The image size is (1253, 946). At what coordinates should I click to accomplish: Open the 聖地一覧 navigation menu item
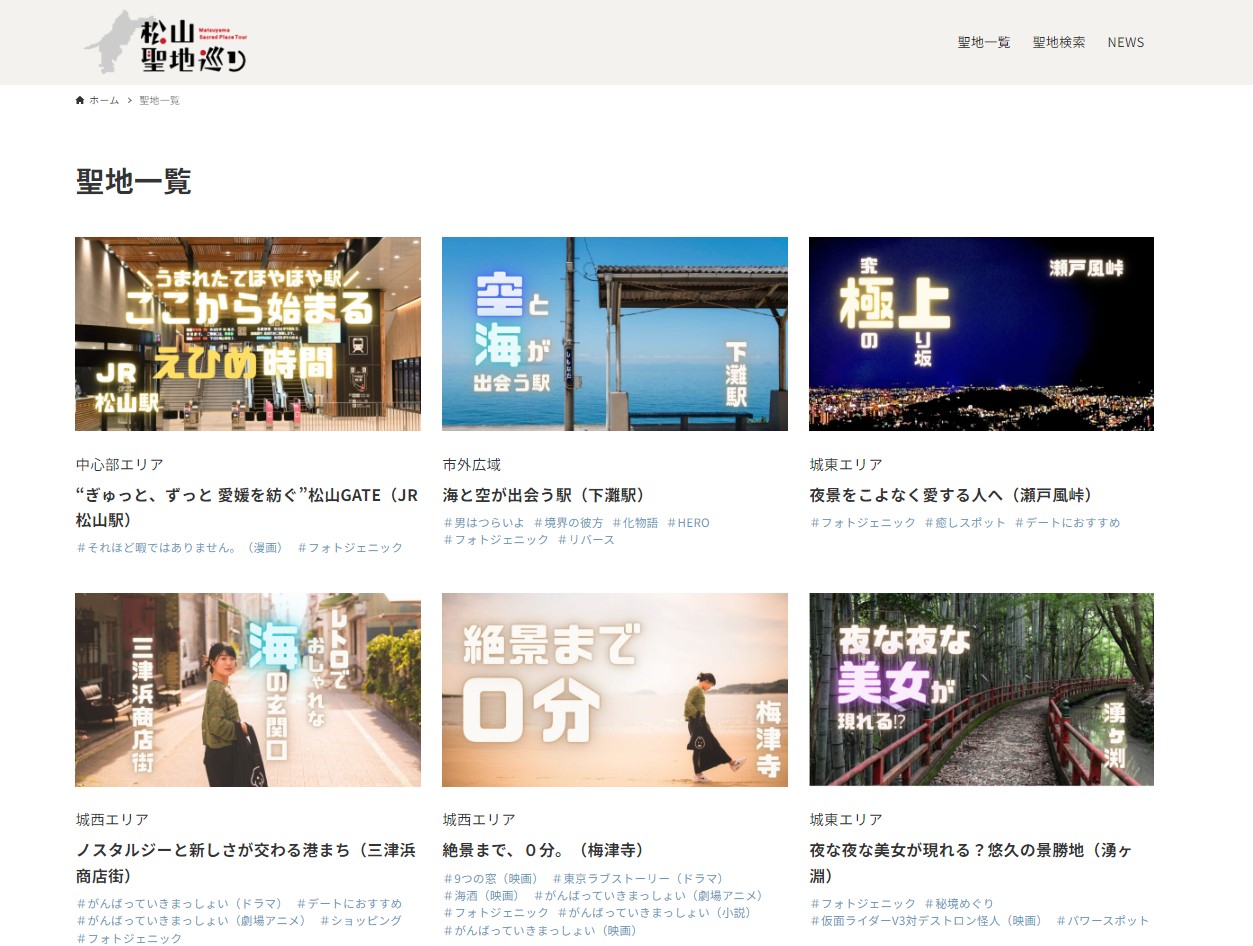click(x=984, y=42)
